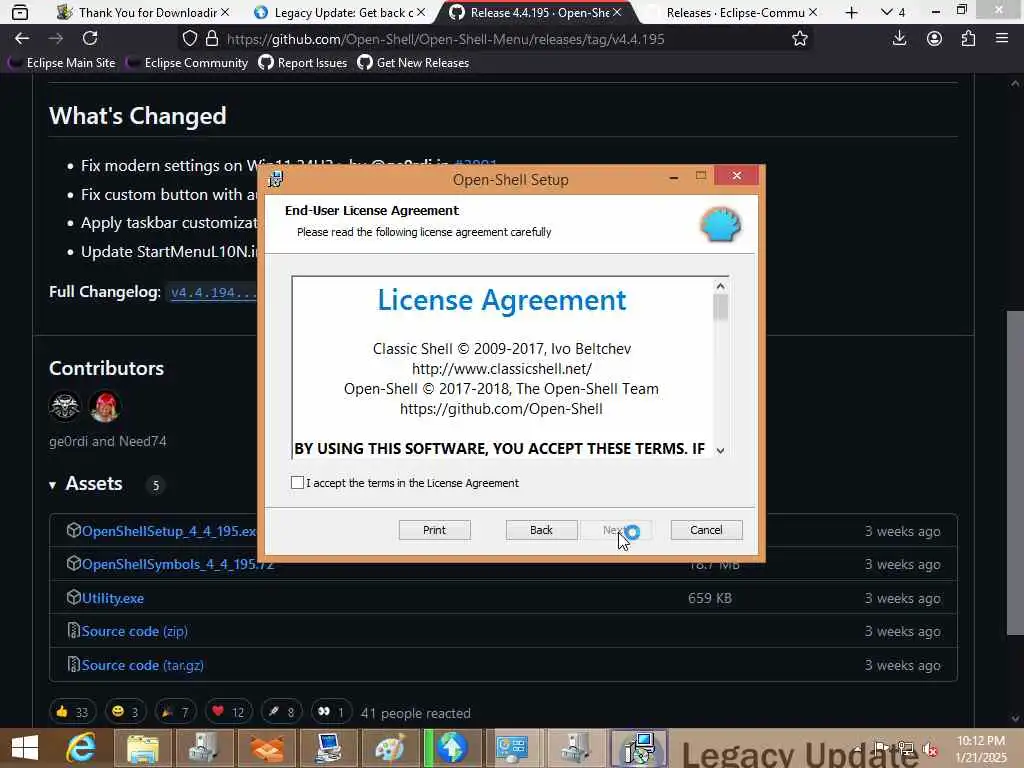This screenshot has width=1024, height=768.
Task: Open File Explorer from taskbar
Action: click(142, 748)
